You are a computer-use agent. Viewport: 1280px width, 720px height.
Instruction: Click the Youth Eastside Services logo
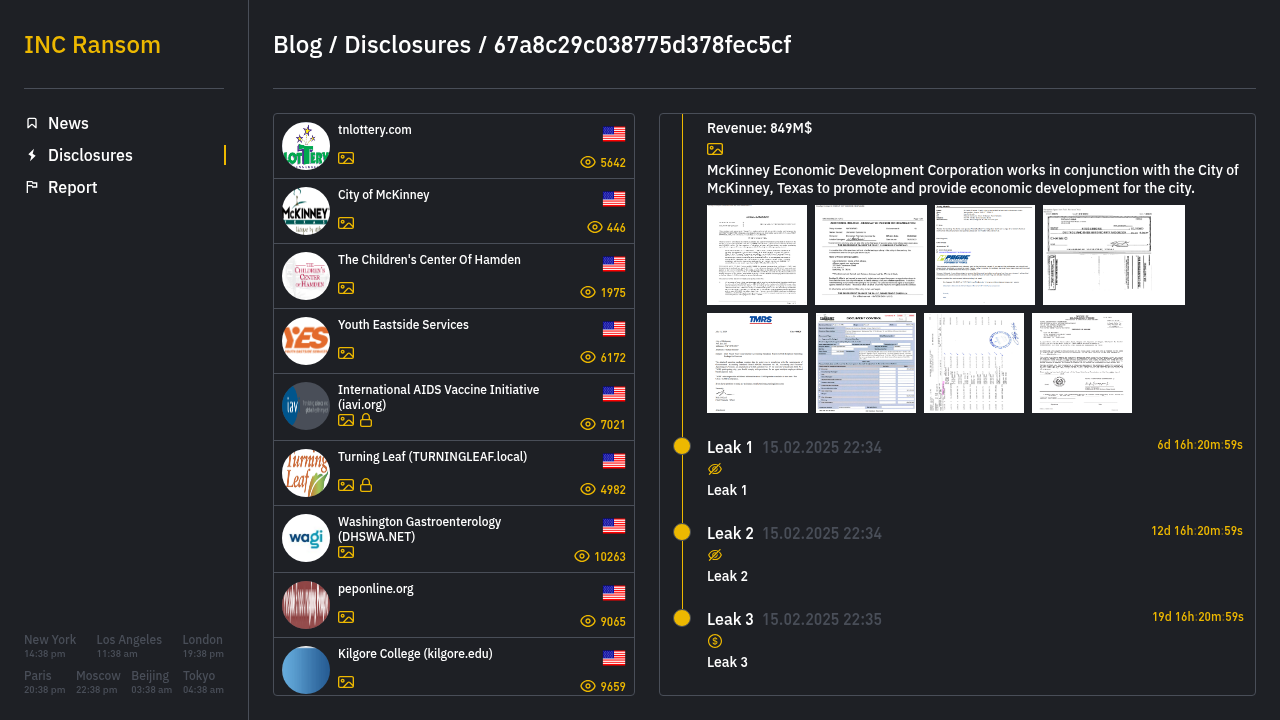point(306,341)
